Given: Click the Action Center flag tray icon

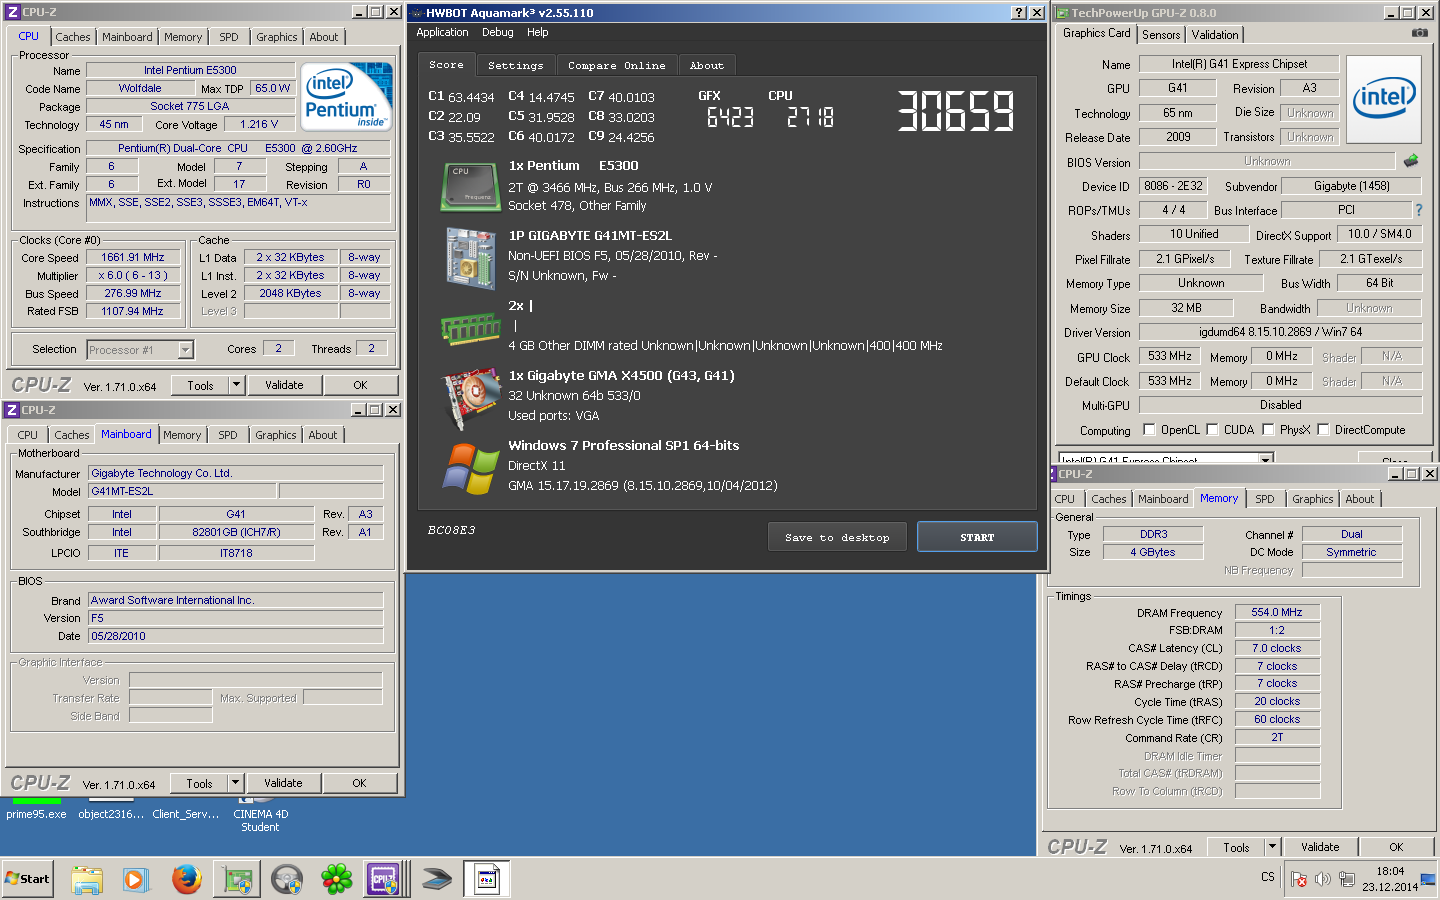Looking at the screenshot, I should point(1299,879).
